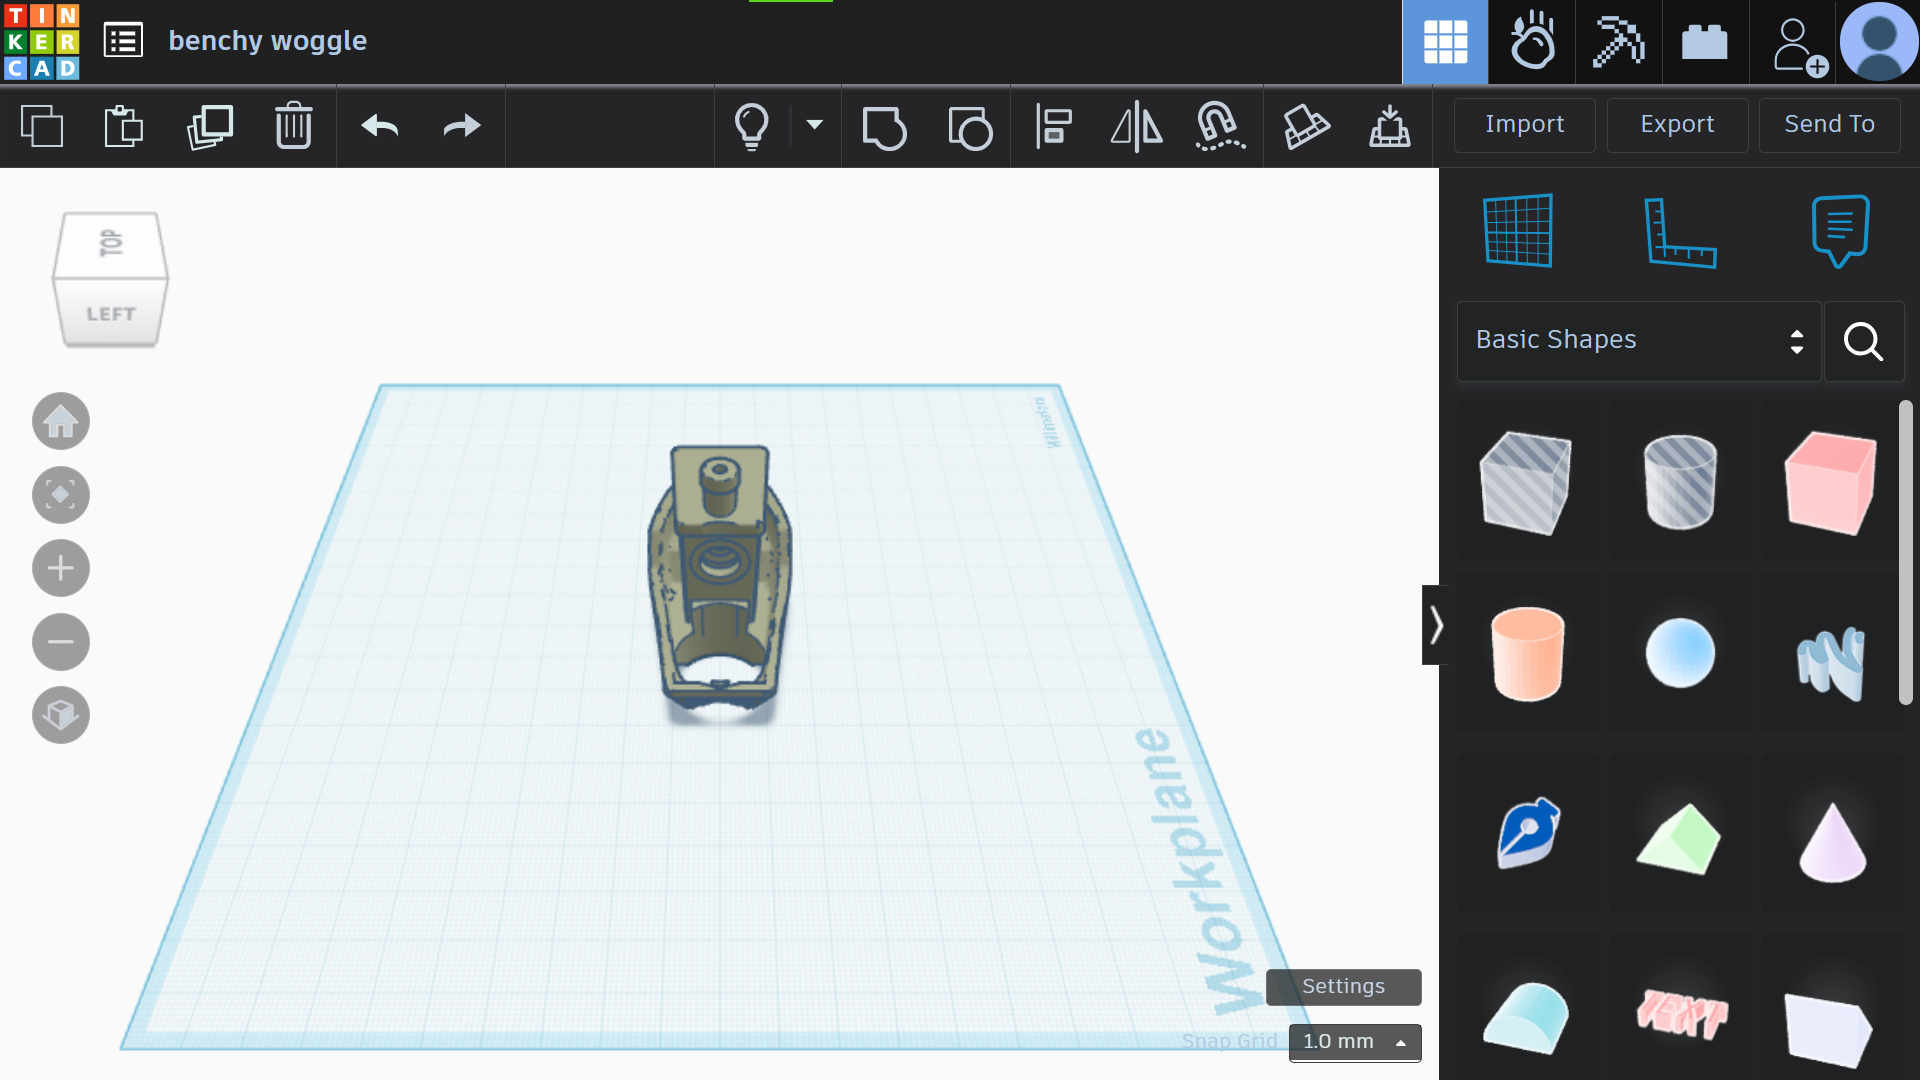Click the Copy tool icon
Screen dimensions: 1920x1080
42,127
